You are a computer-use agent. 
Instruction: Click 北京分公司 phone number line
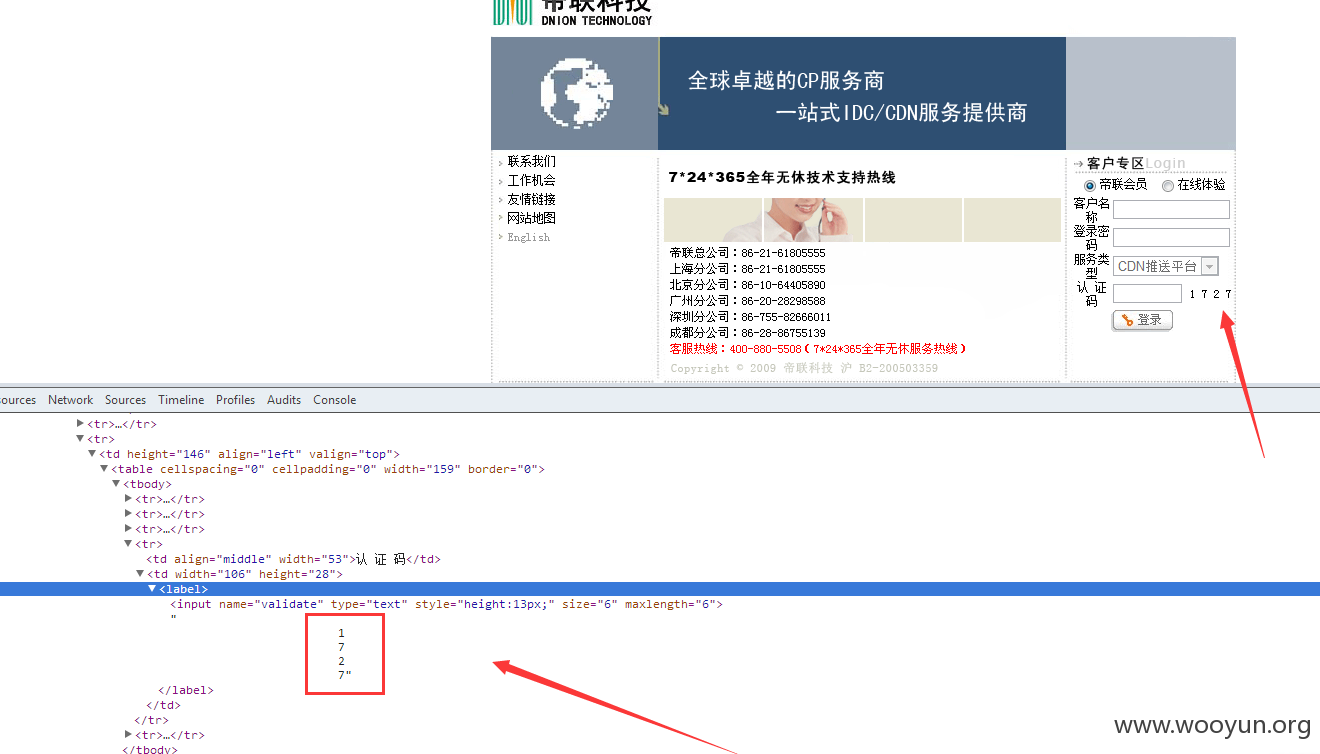coord(748,285)
